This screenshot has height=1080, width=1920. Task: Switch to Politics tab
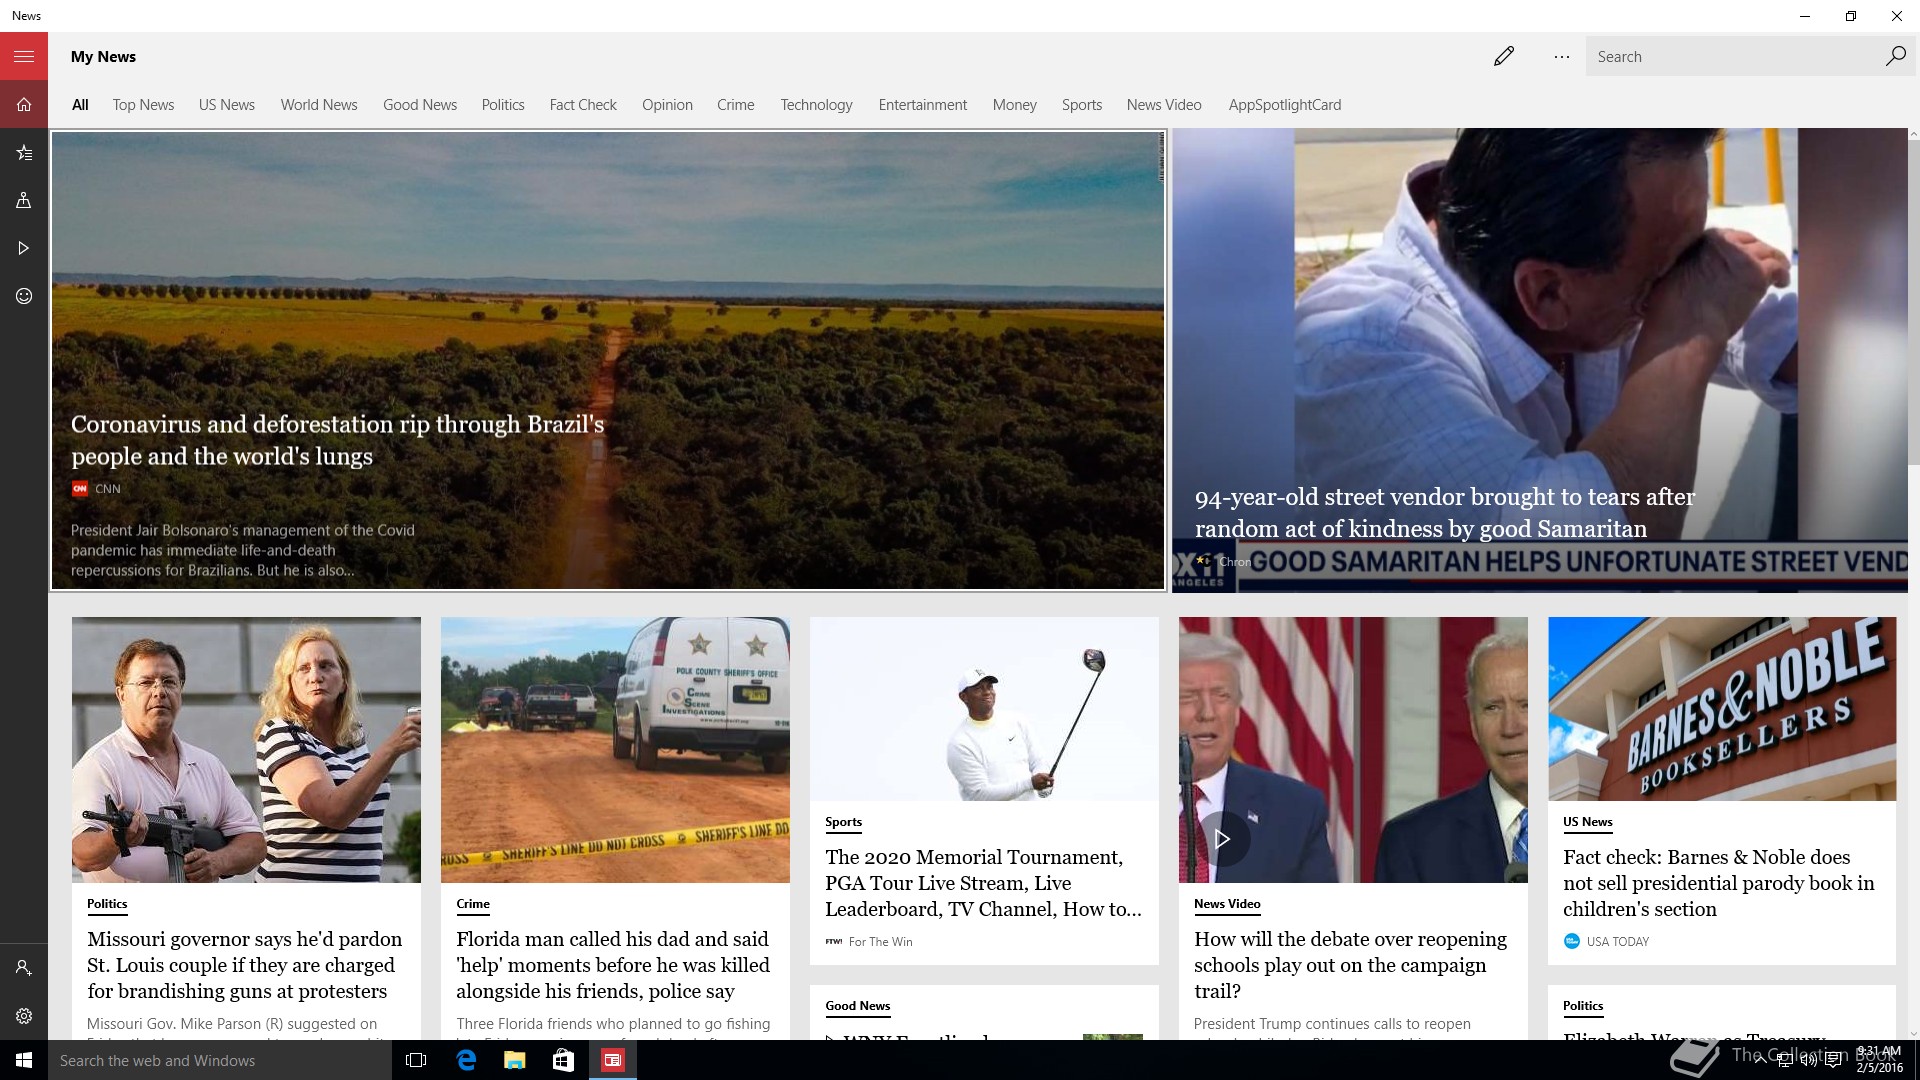coord(503,105)
